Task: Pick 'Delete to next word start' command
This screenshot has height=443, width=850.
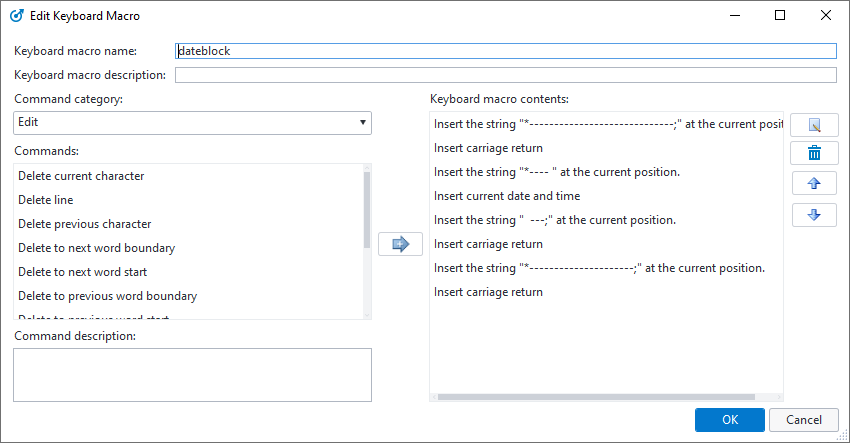Action: (x=84, y=272)
